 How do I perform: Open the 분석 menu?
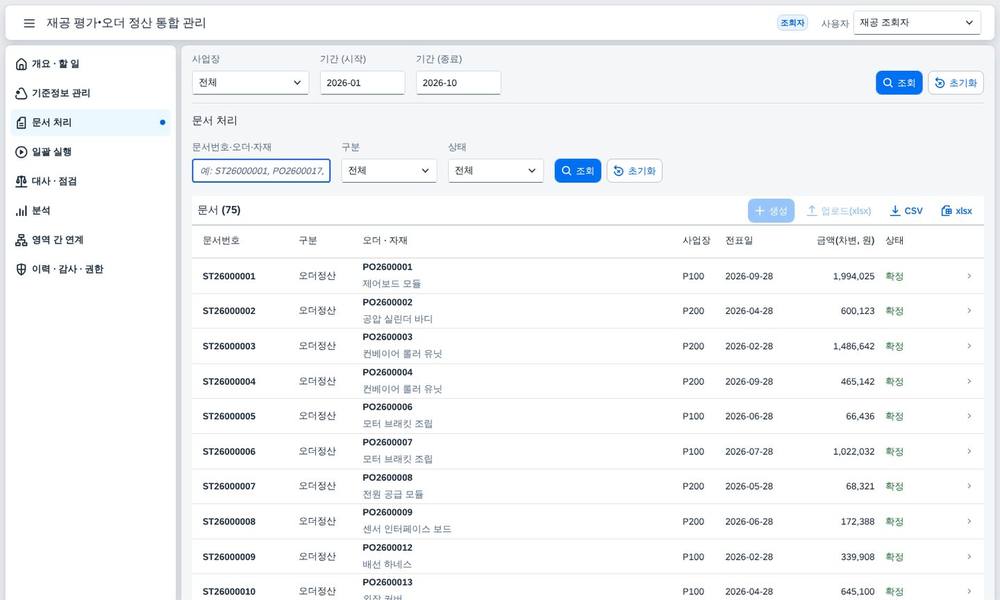pyautogui.click(x=91, y=210)
